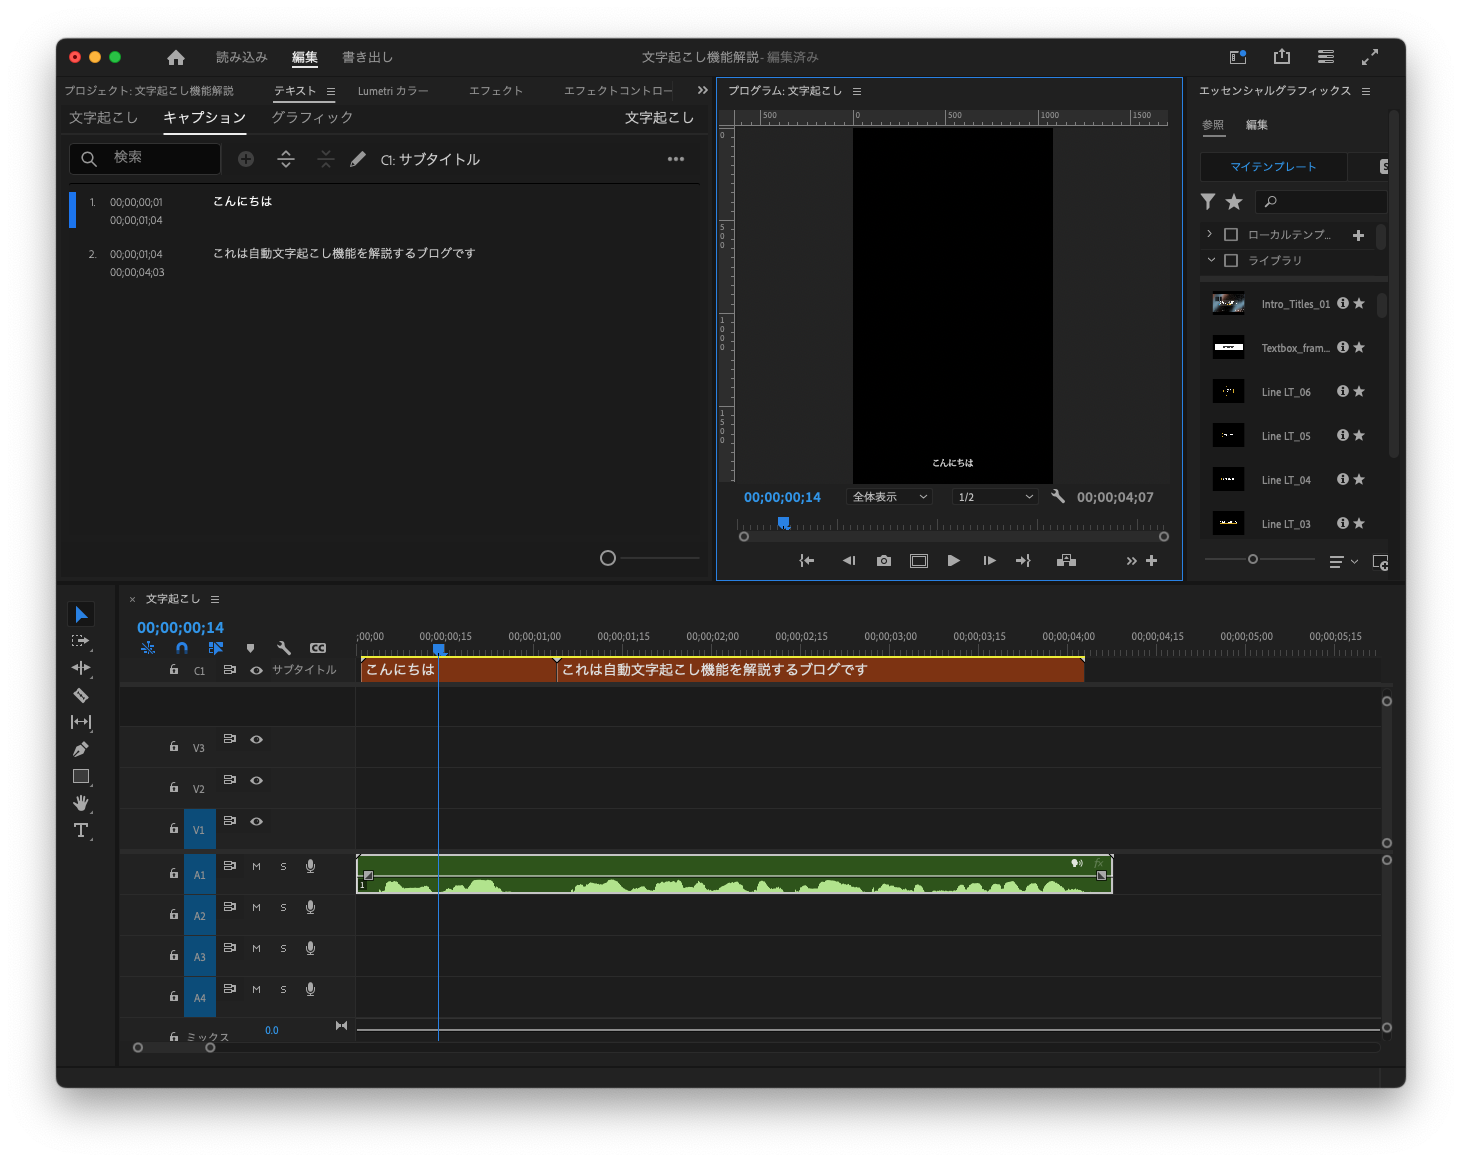Collapse the ライブラリ tree item

click(1210, 260)
